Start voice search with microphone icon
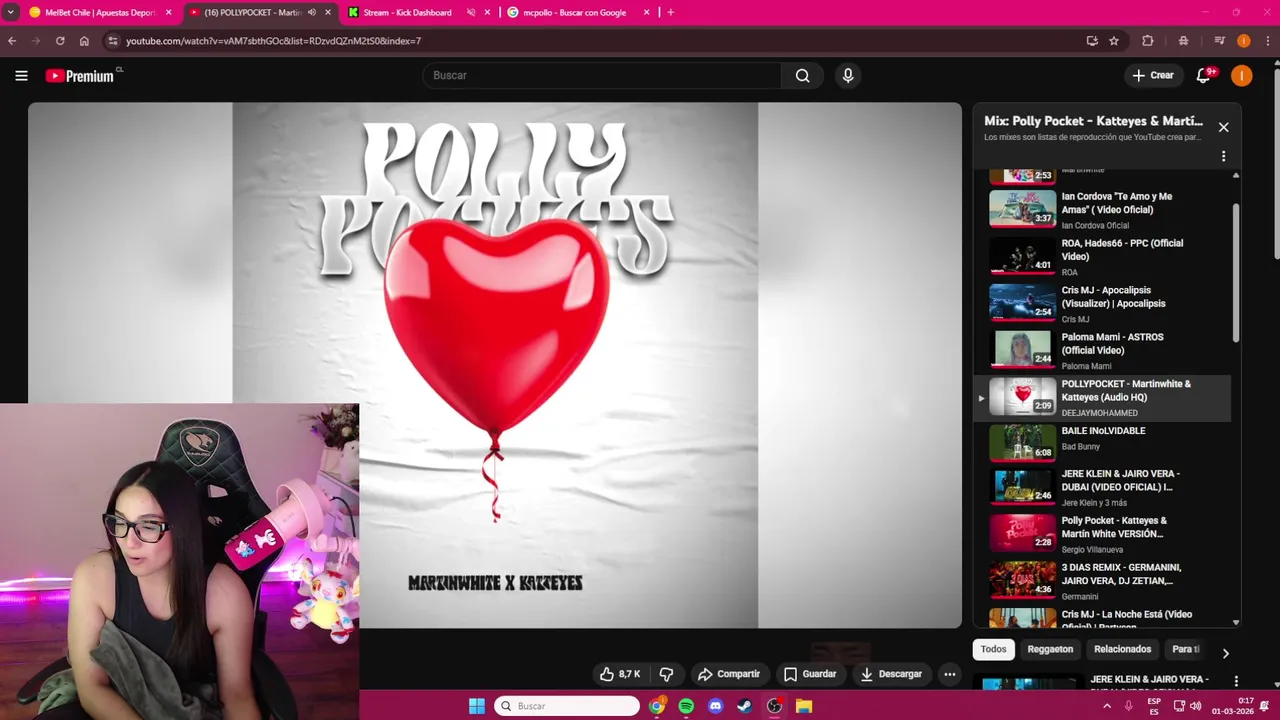The width and height of the screenshot is (1280, 720). (848, 75)
